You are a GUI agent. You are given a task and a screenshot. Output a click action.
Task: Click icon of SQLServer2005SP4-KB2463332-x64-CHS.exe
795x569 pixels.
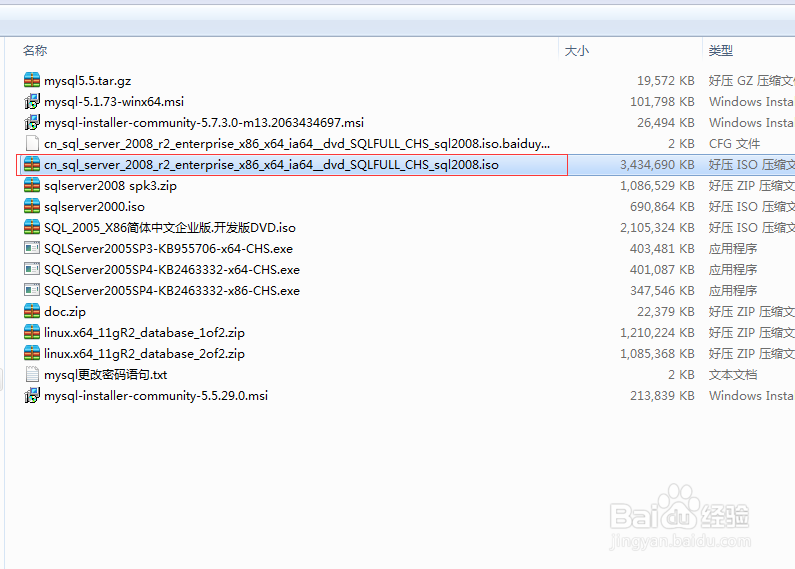(x=32, y=269)
